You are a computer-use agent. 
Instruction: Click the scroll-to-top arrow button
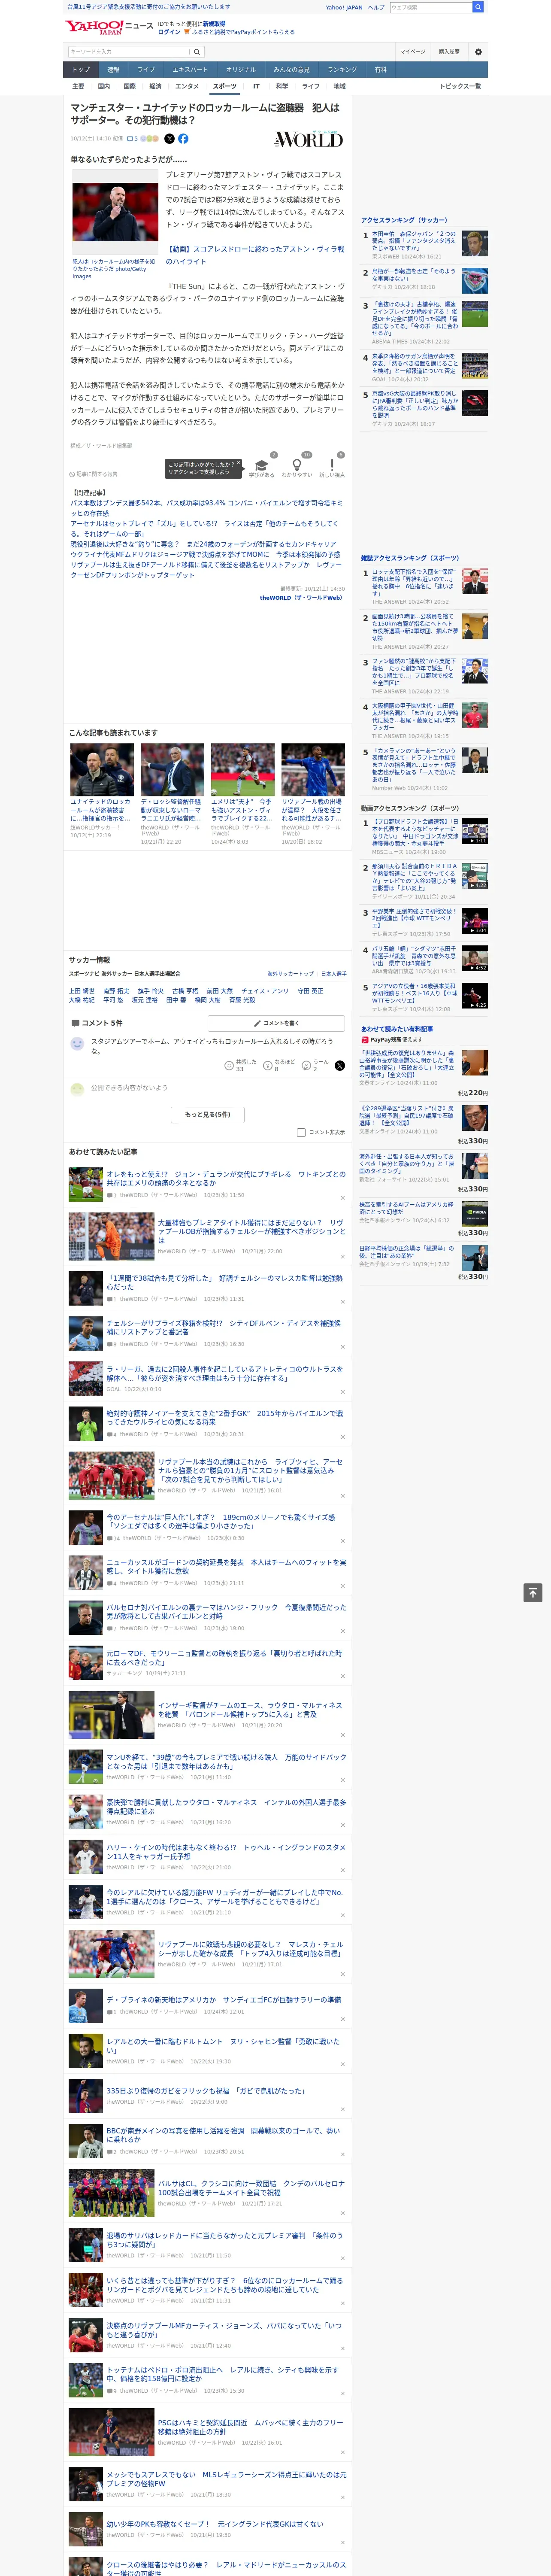click(x=533, y=1593)
